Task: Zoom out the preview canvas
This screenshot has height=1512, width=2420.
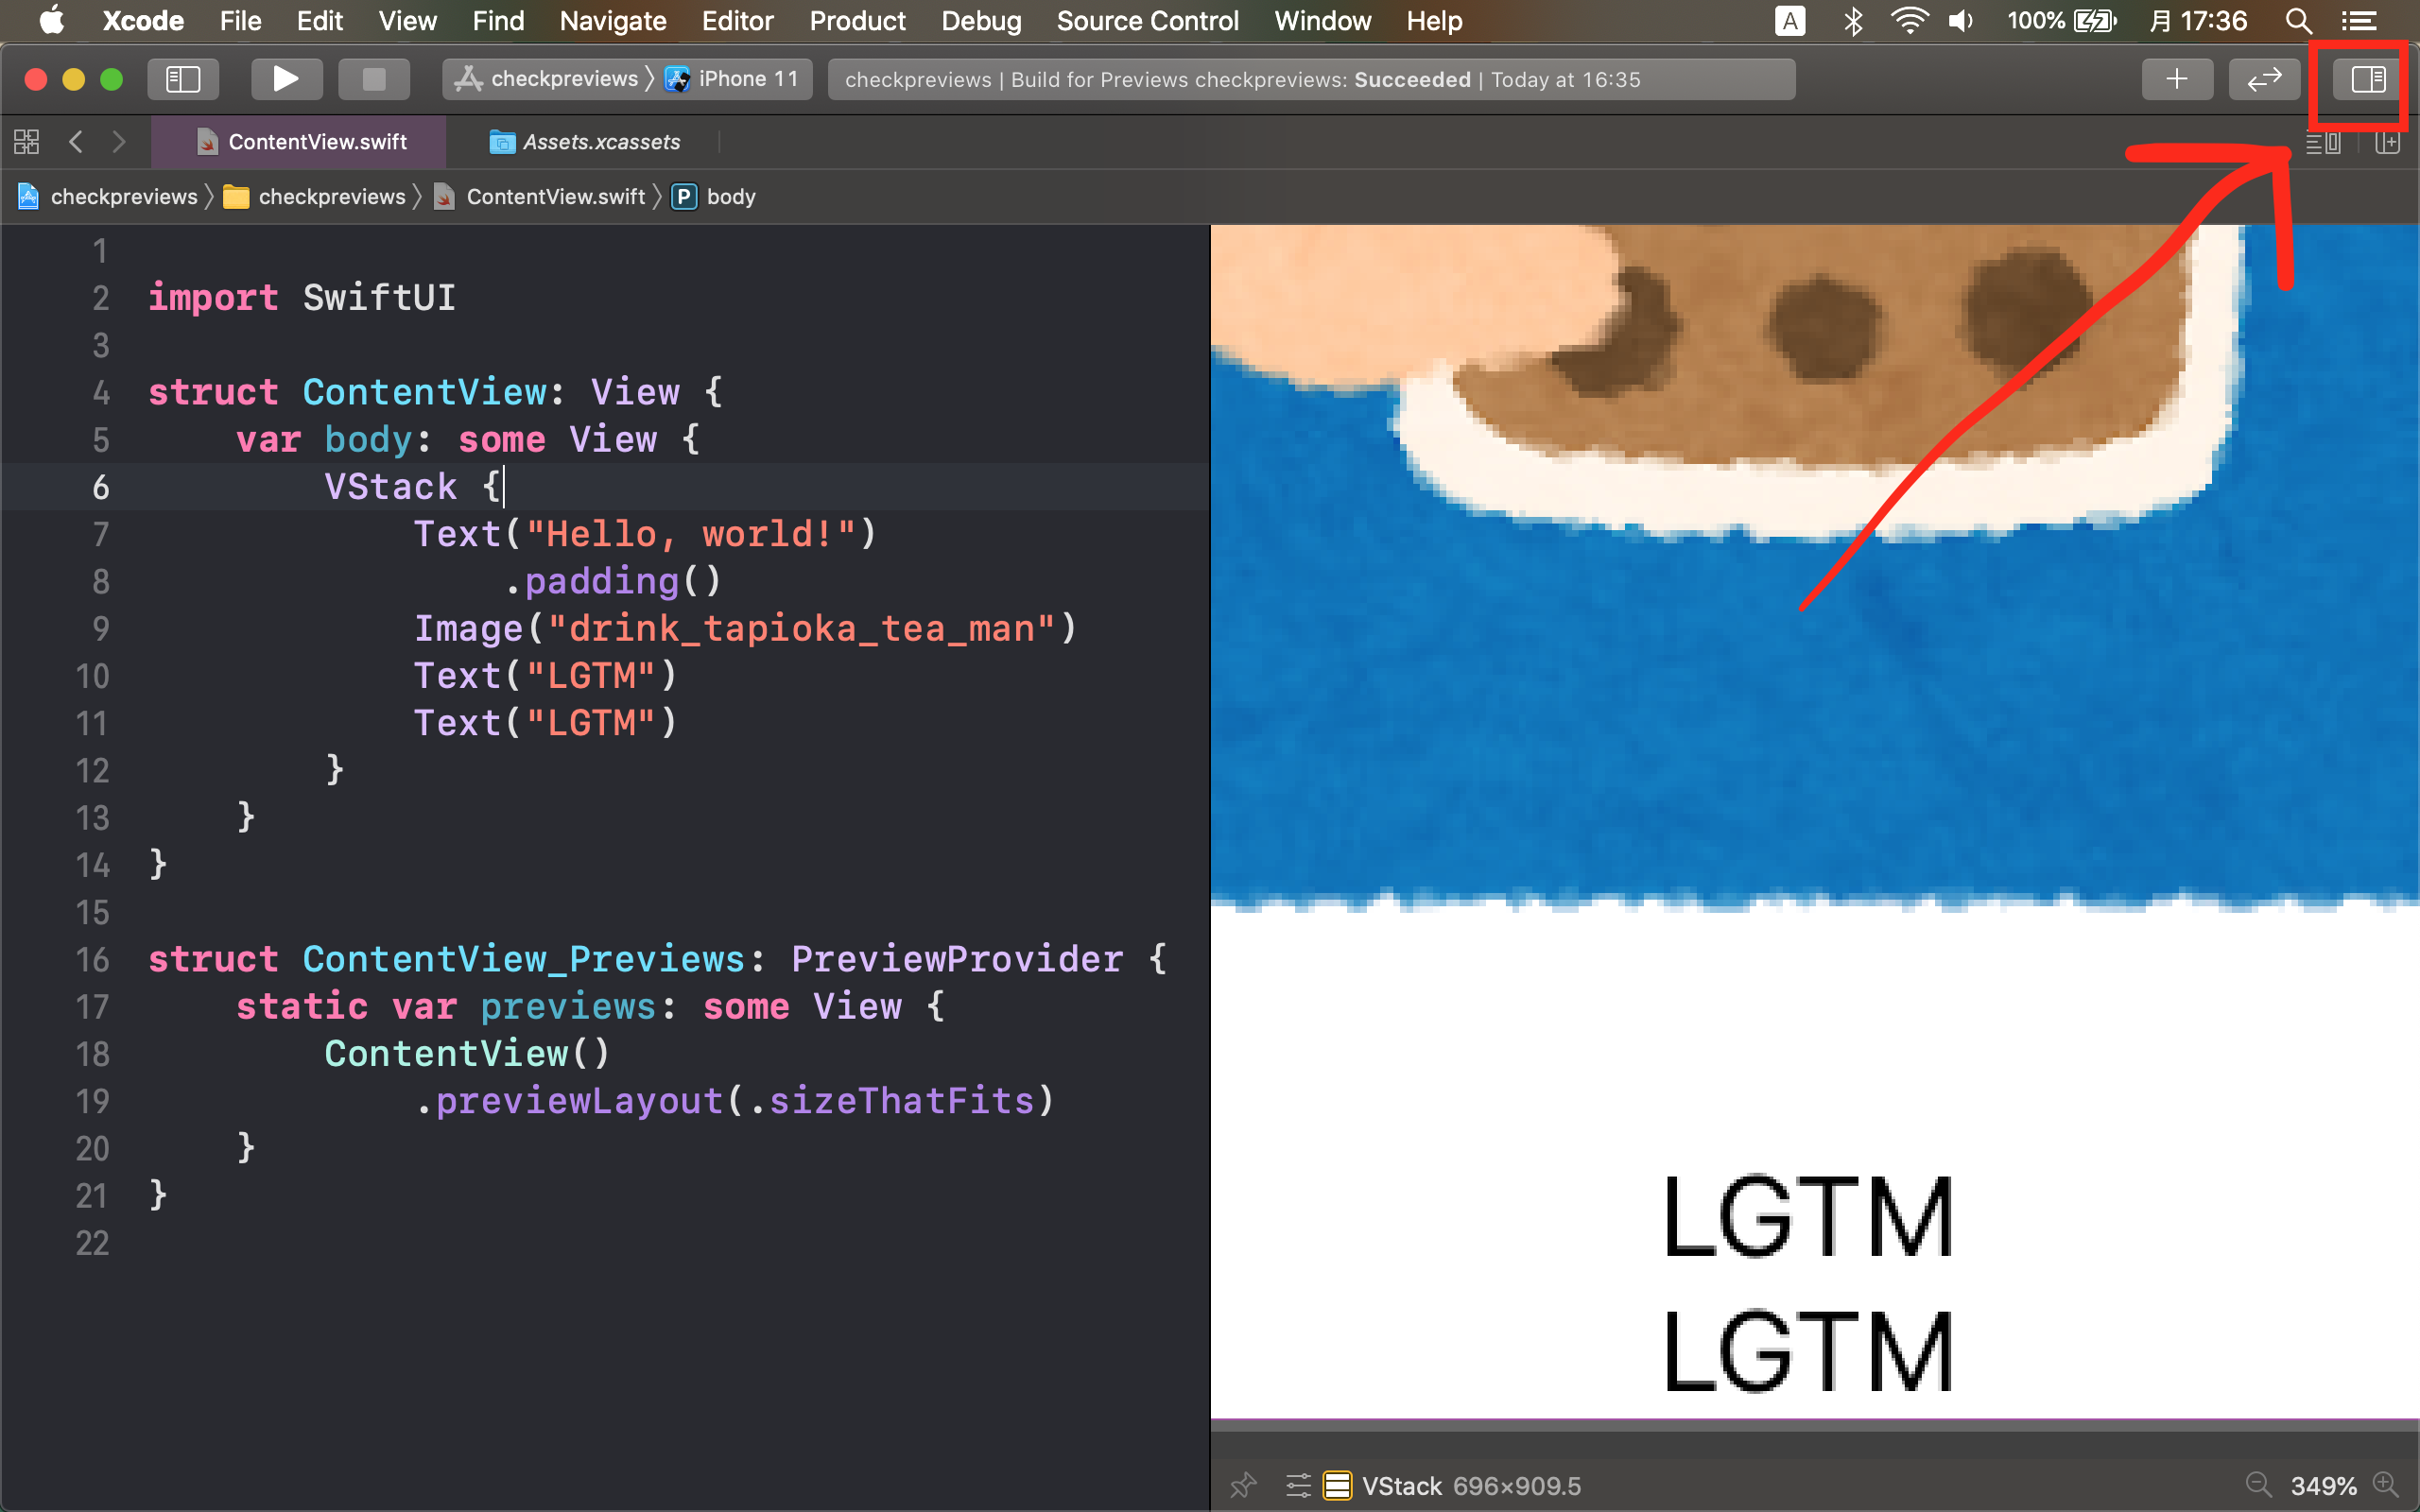Action: coord(2259,1485)
